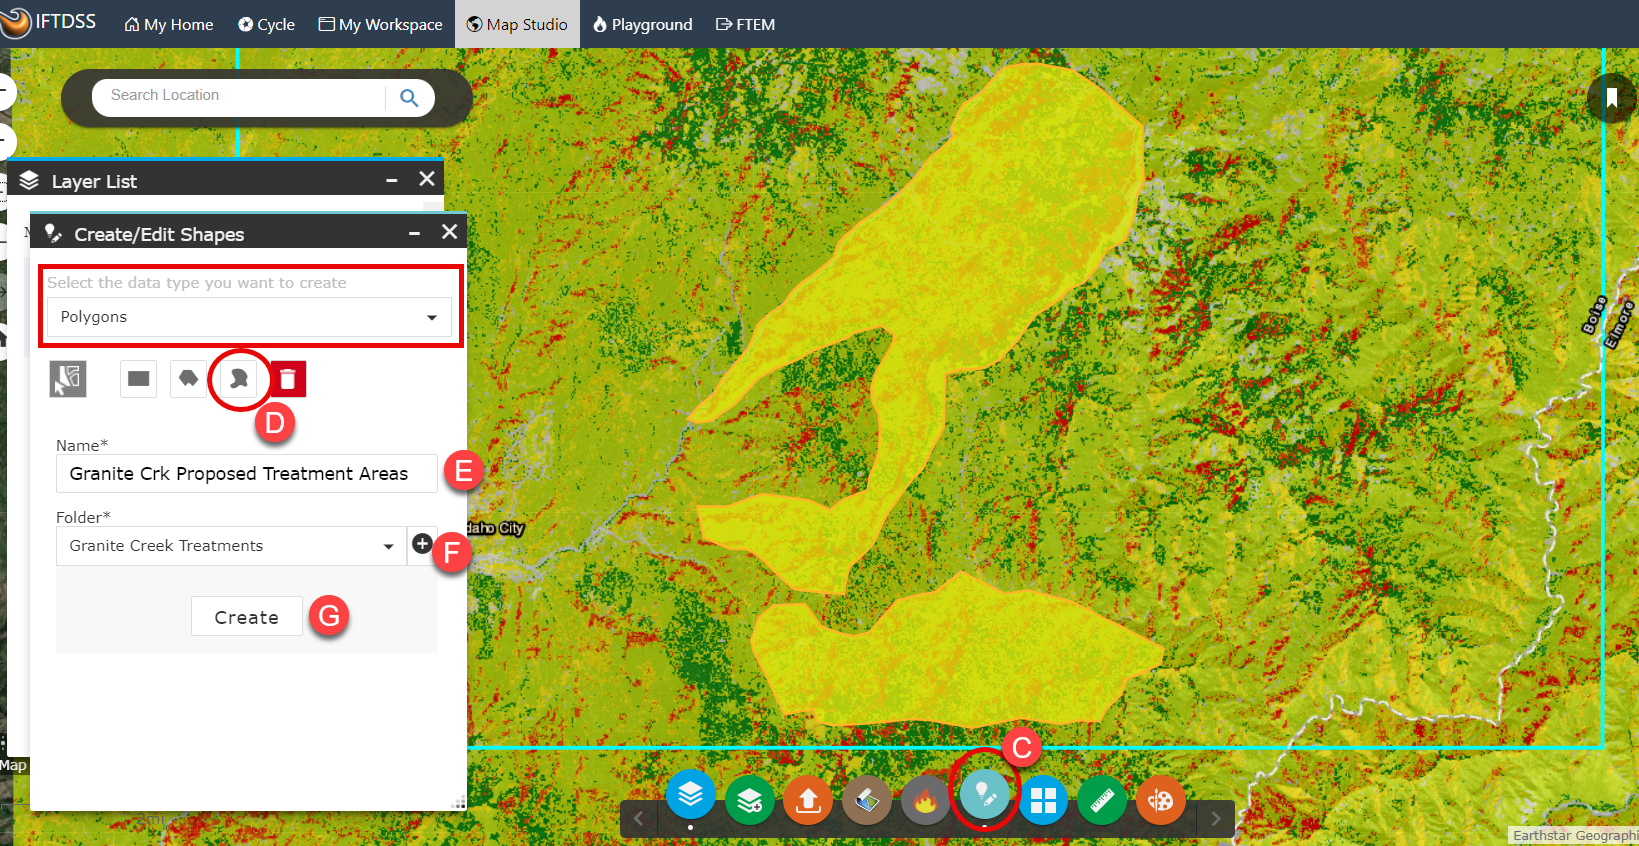
Task: Minimize the Create/Edit Shapes panel
Action: [x=414, y=233]
